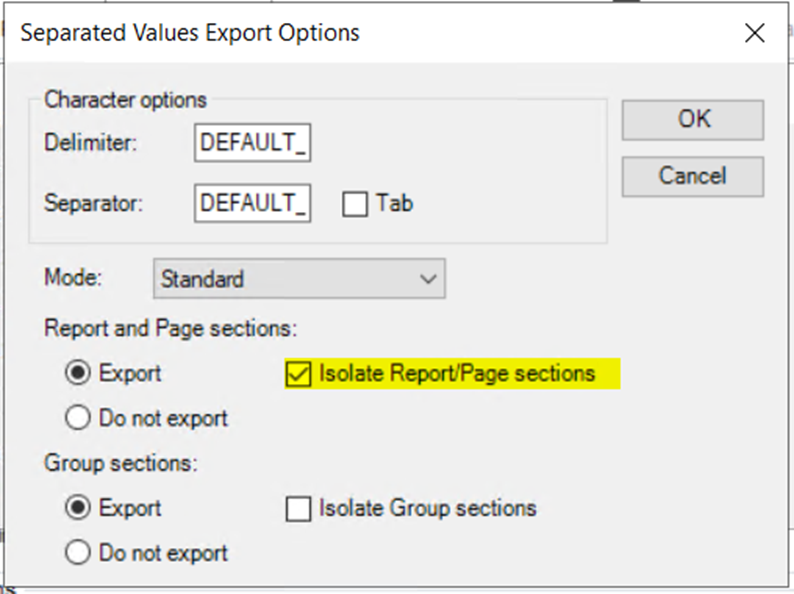Close the Separated Values Export Options dialog
Viewport: 794px width, 594px height.
click(755, 33)
